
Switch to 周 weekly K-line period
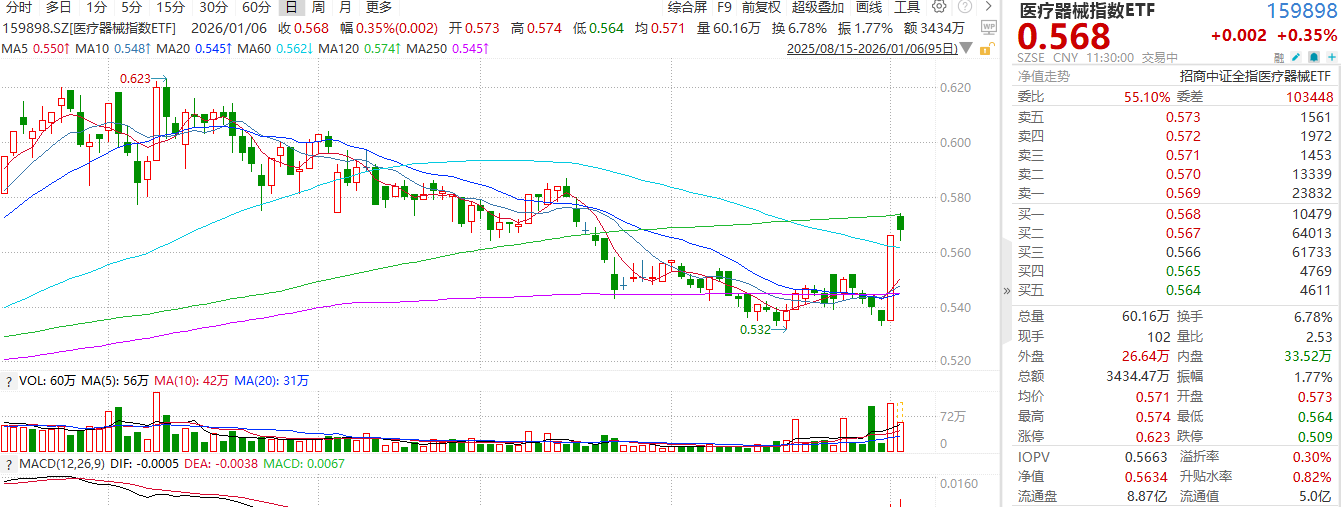click(x=317, y=7)
